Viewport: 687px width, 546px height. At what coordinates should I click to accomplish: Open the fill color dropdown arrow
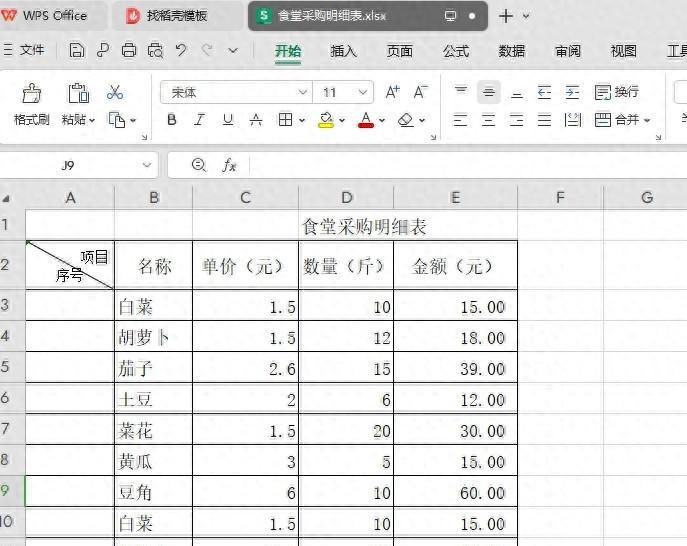click(342, 120)
